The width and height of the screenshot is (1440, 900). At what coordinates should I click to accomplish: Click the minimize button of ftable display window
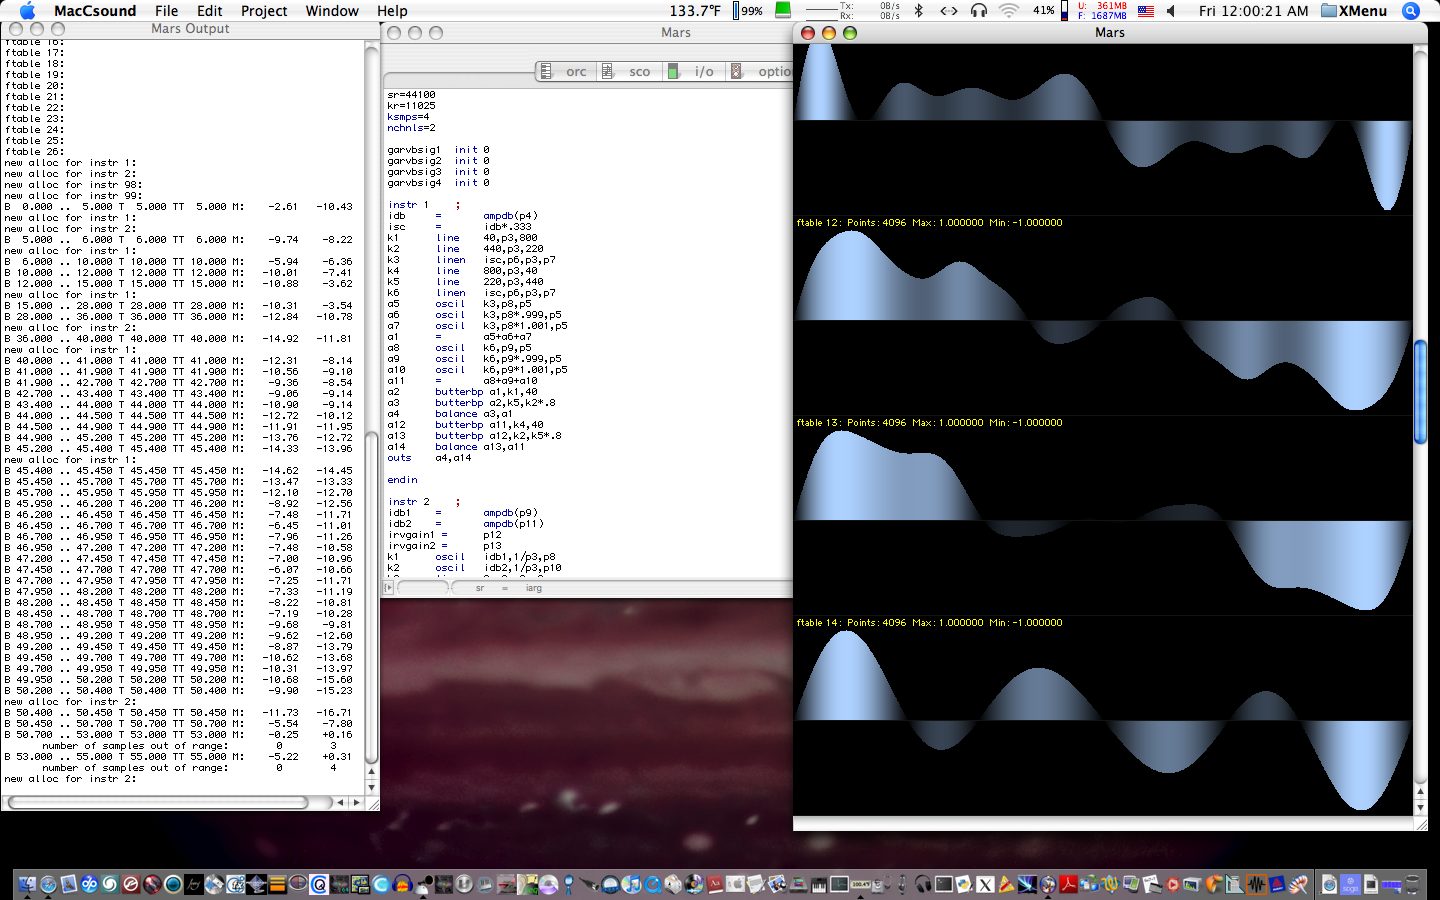[828, 33]
